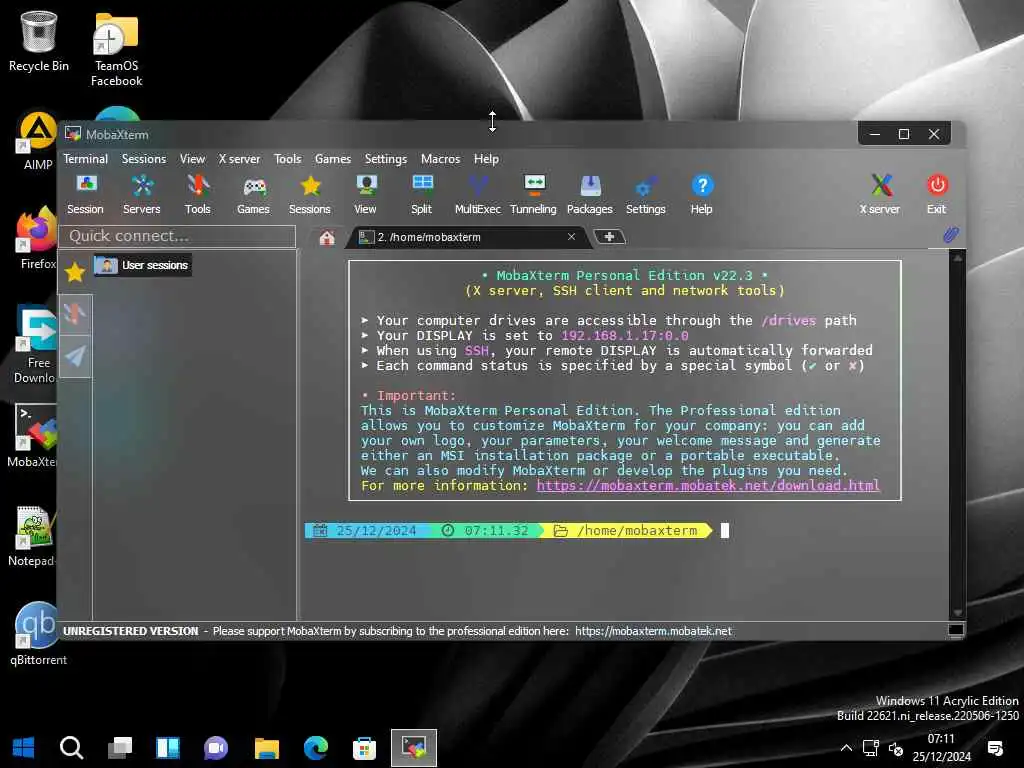1024x768 pixels.
Task: Open the Macros menu
Action: click(441, 159)
